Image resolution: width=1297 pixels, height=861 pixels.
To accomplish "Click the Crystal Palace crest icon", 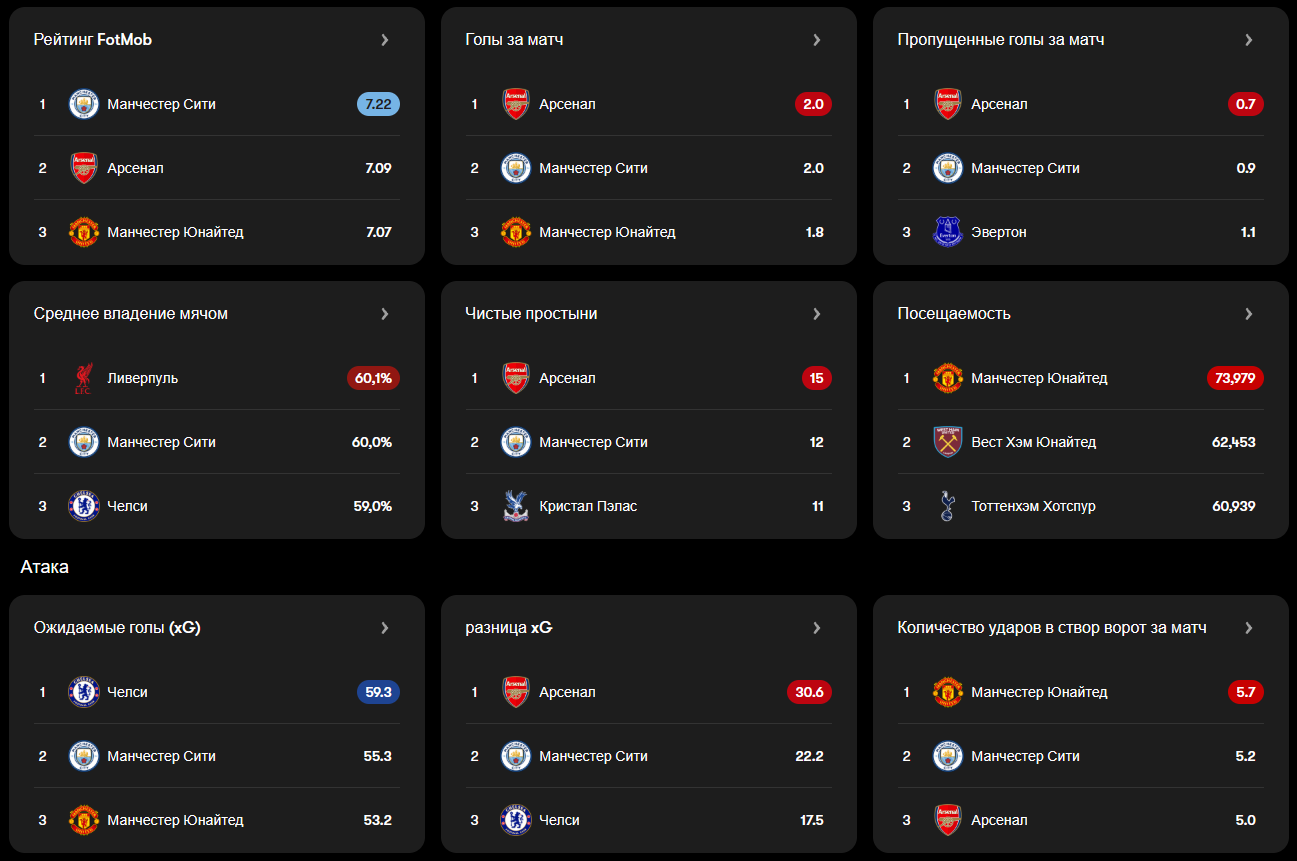I will pos(515,506).
